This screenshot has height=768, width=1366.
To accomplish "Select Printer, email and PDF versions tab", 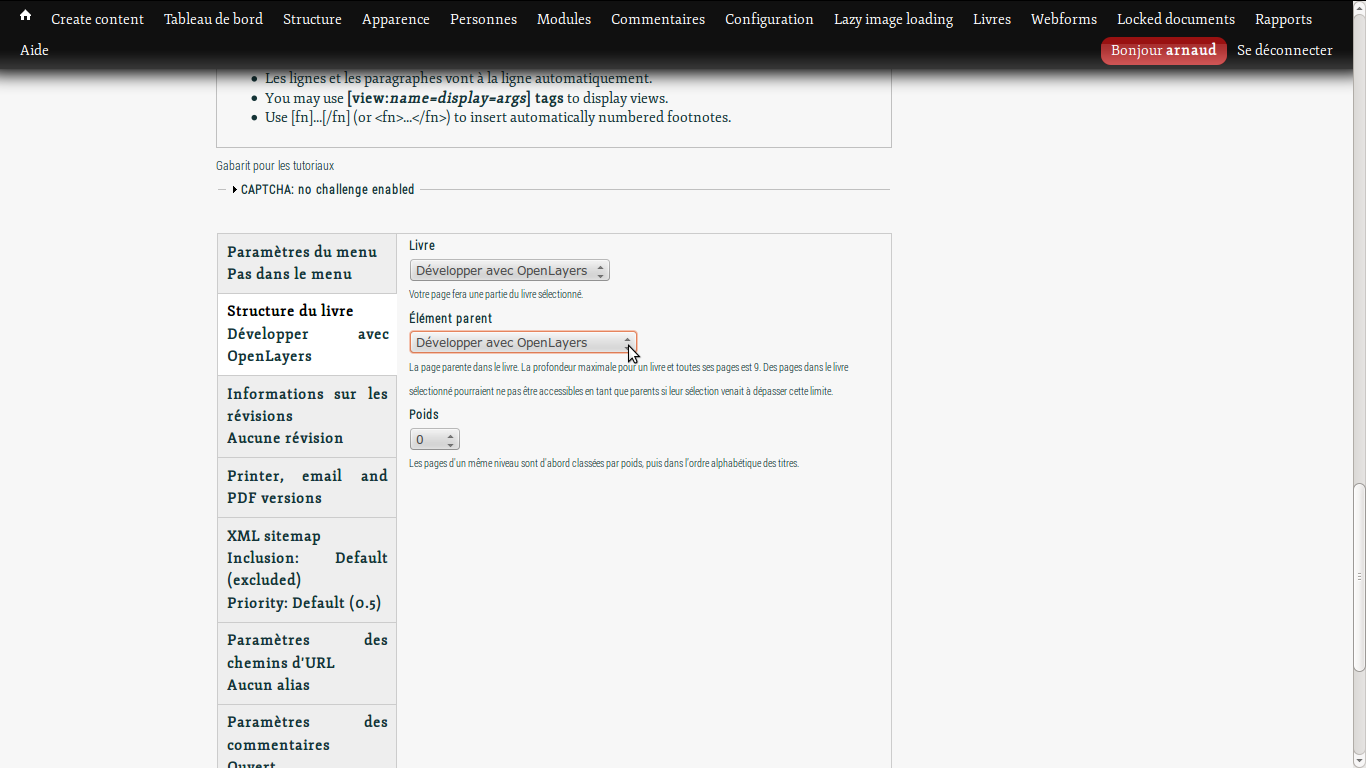I will click(307, 487).
